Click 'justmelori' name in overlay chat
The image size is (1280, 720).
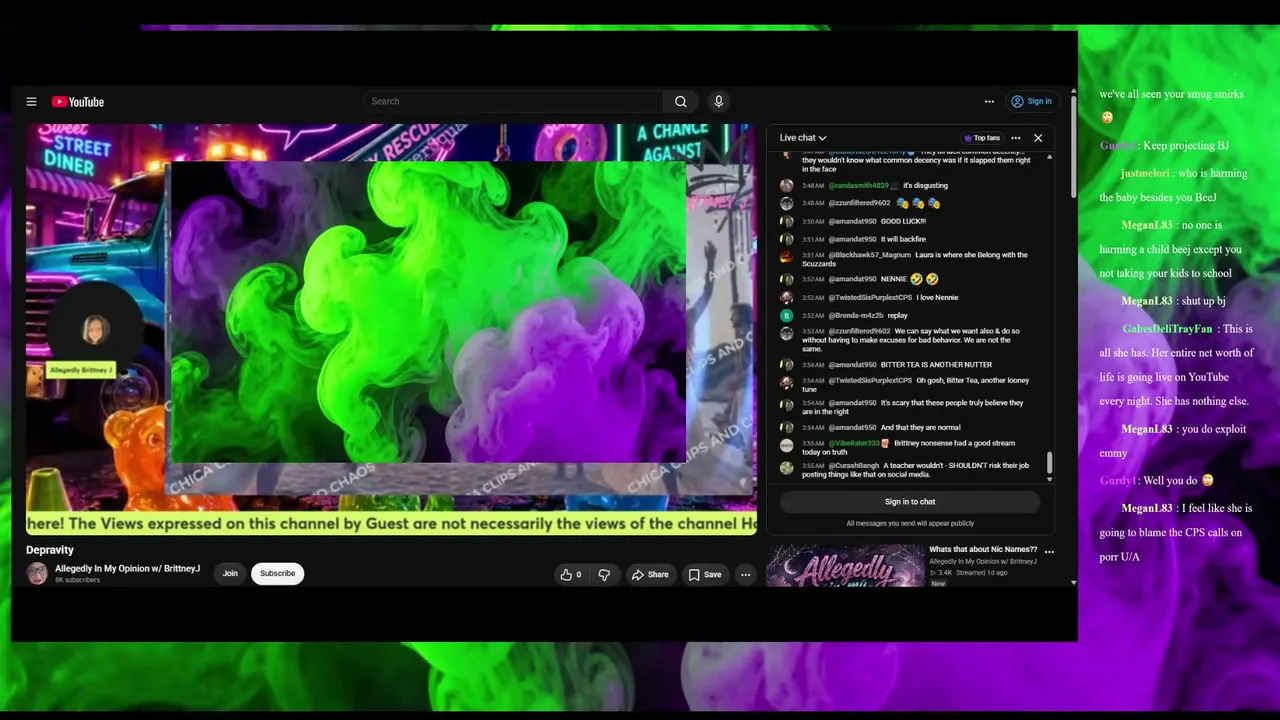click(x=1145, y=173)
